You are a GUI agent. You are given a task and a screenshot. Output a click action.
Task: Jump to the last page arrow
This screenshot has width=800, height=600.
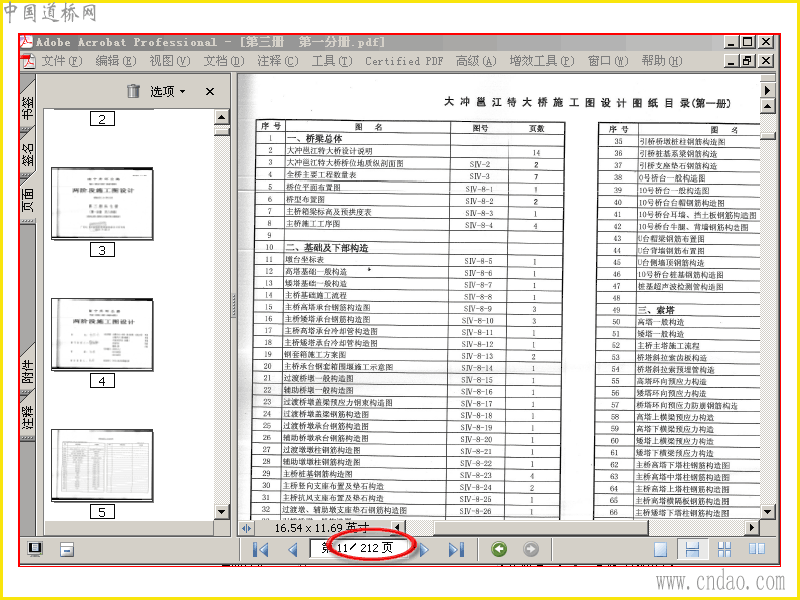(456, 549)
